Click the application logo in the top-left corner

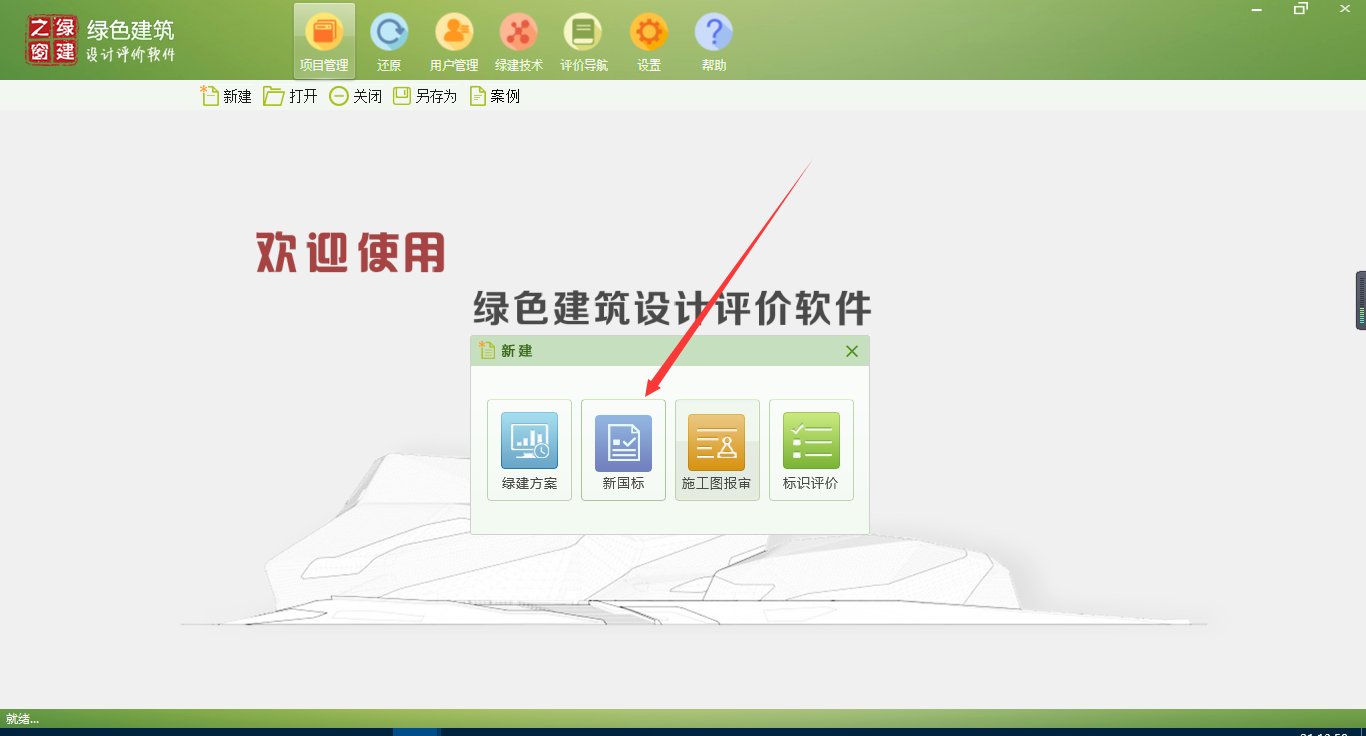click(x=51, y=40)
